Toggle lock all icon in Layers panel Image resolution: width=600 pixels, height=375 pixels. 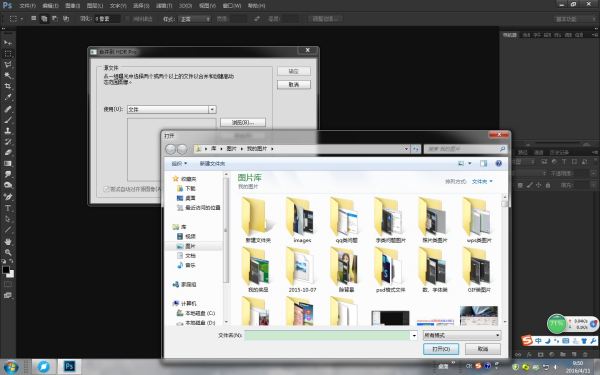pos(548,185)
